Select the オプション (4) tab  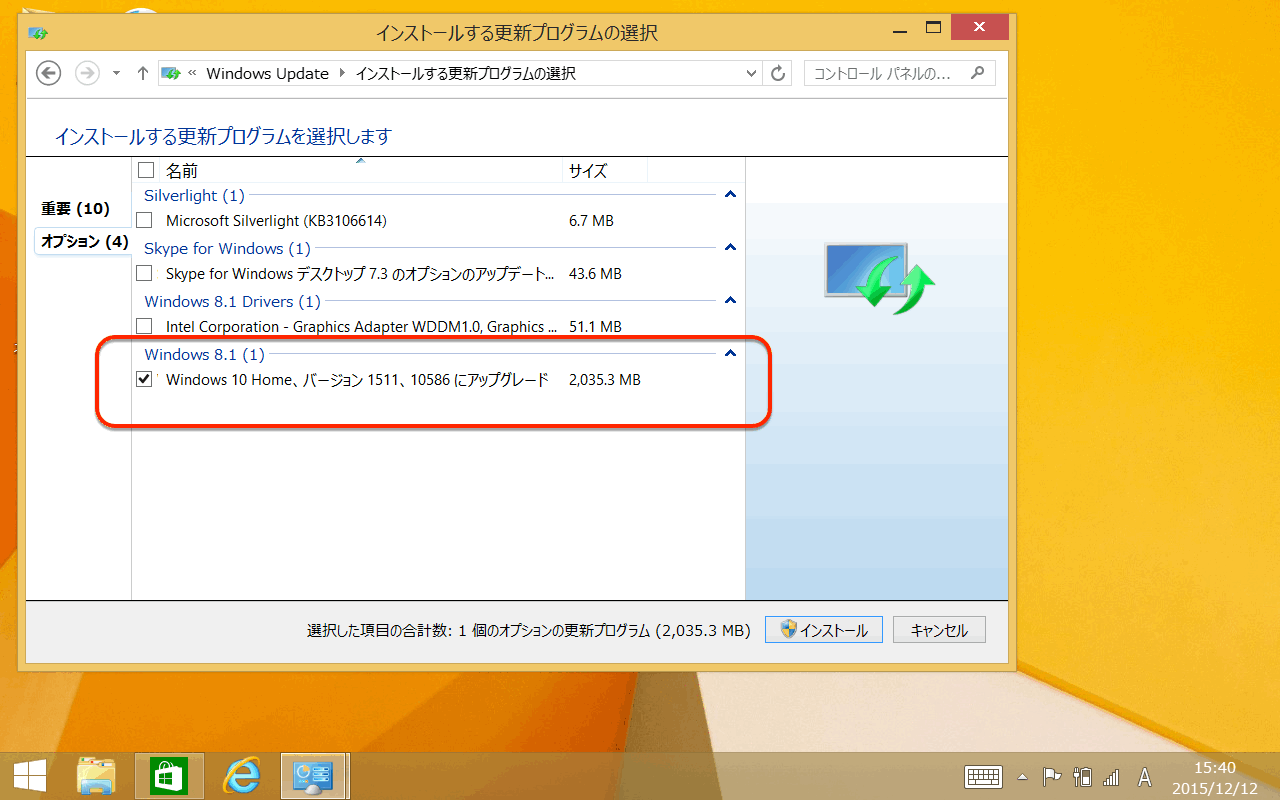[x=84, y=241]
